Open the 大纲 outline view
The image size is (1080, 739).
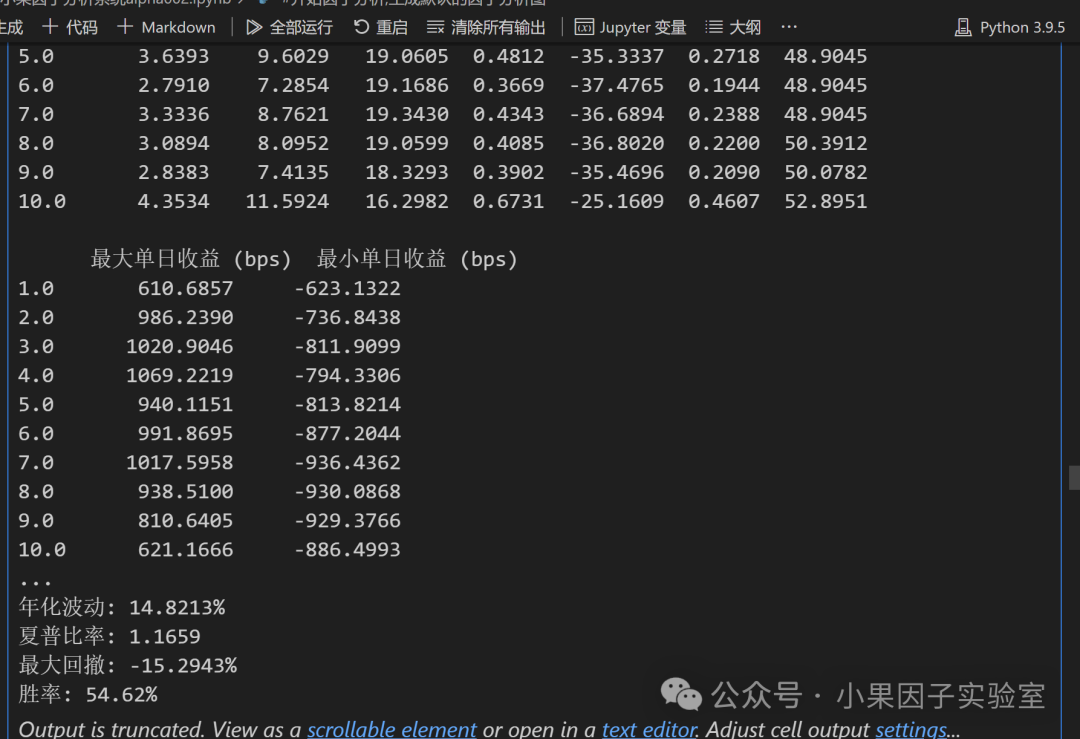(x=733, y=28)
